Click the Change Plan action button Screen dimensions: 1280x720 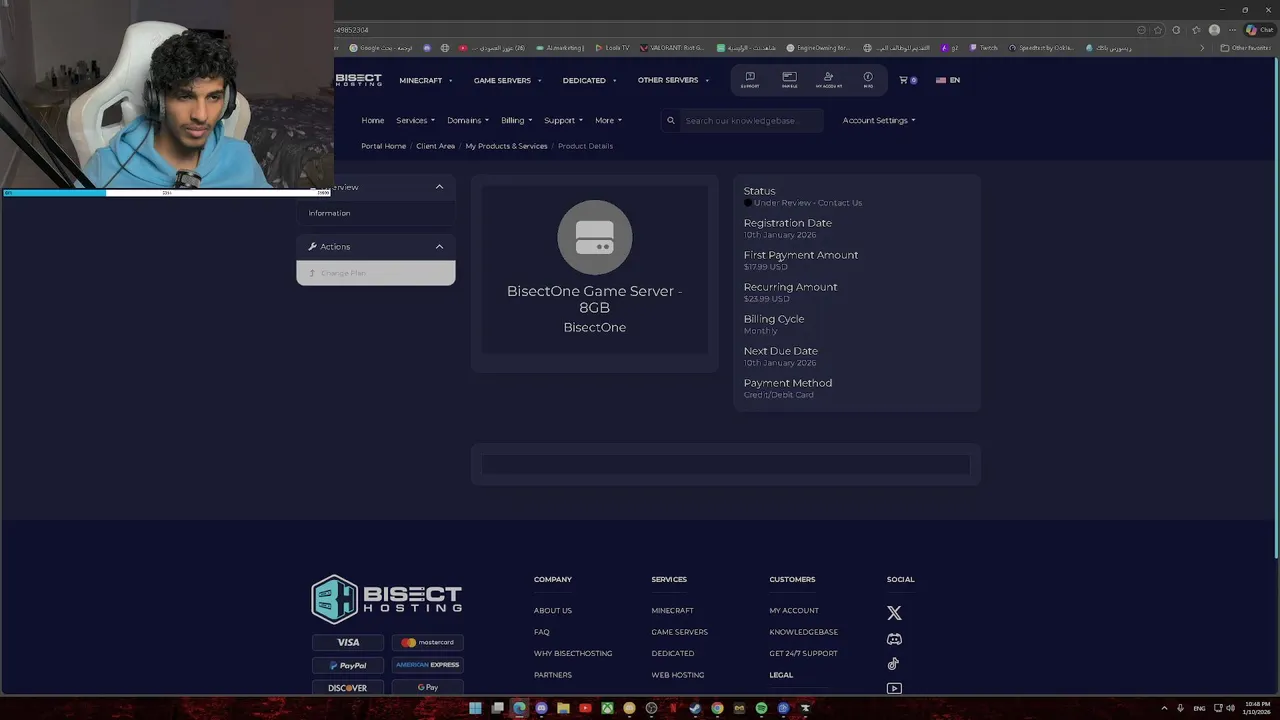coord(376,273)
